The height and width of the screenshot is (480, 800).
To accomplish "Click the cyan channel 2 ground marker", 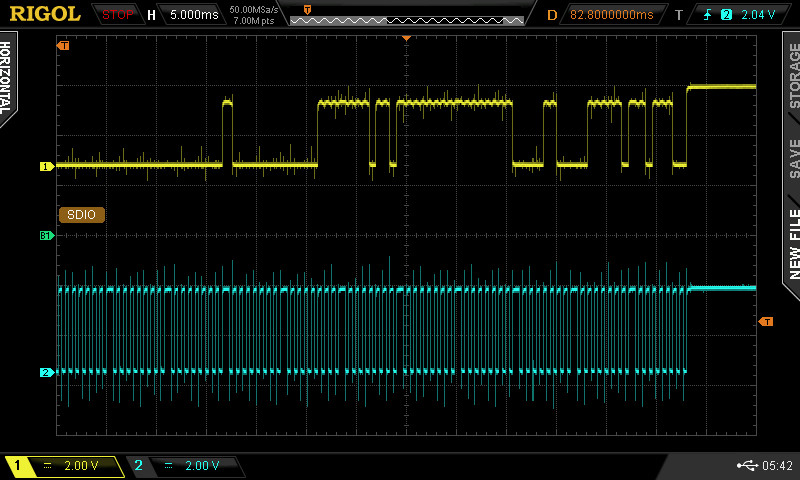I will 47,372.
